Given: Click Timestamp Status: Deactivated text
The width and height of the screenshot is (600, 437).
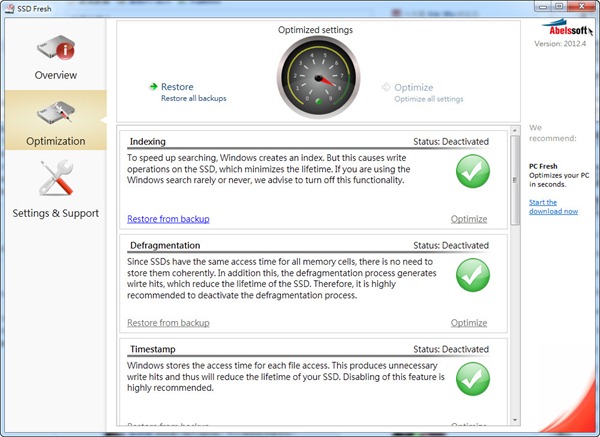Looking at the screenshot, I should click(x=451, y=349).
